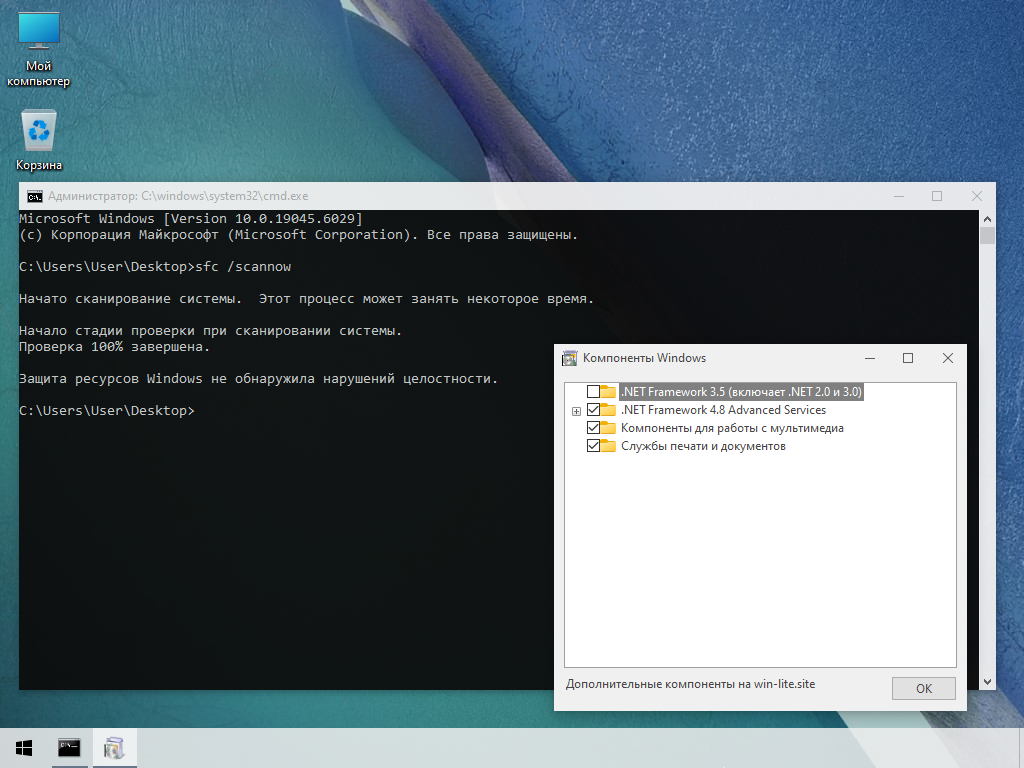Uncheck .NET Framework 4.8 Advanced Services checkbox
The image size is (1024, 768).
tap(593, 410)
